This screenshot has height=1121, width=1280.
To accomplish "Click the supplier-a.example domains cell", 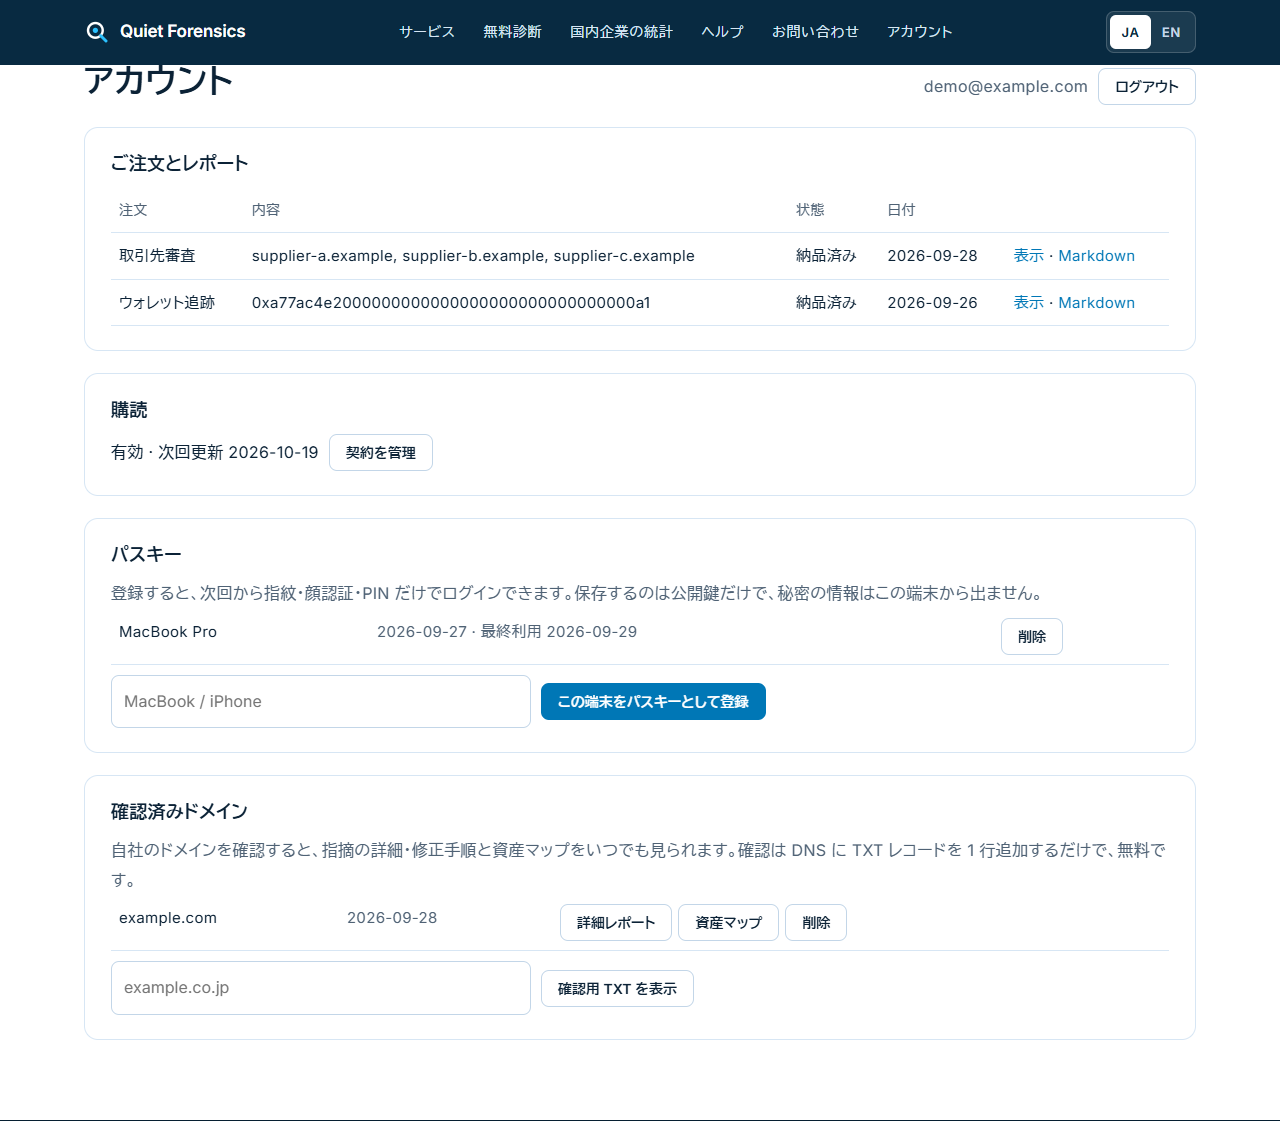I will pos(473,256).
